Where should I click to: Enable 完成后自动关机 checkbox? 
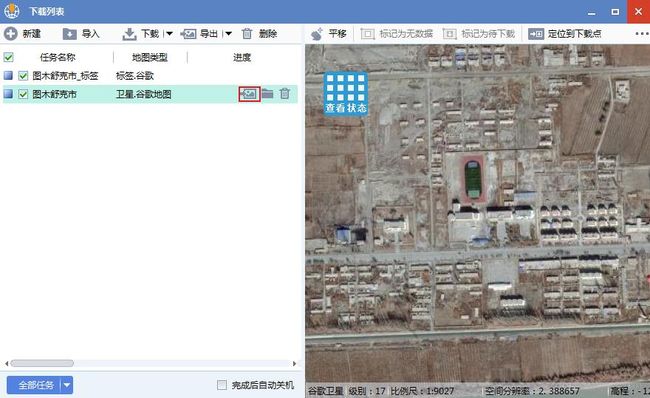(222, 385)
